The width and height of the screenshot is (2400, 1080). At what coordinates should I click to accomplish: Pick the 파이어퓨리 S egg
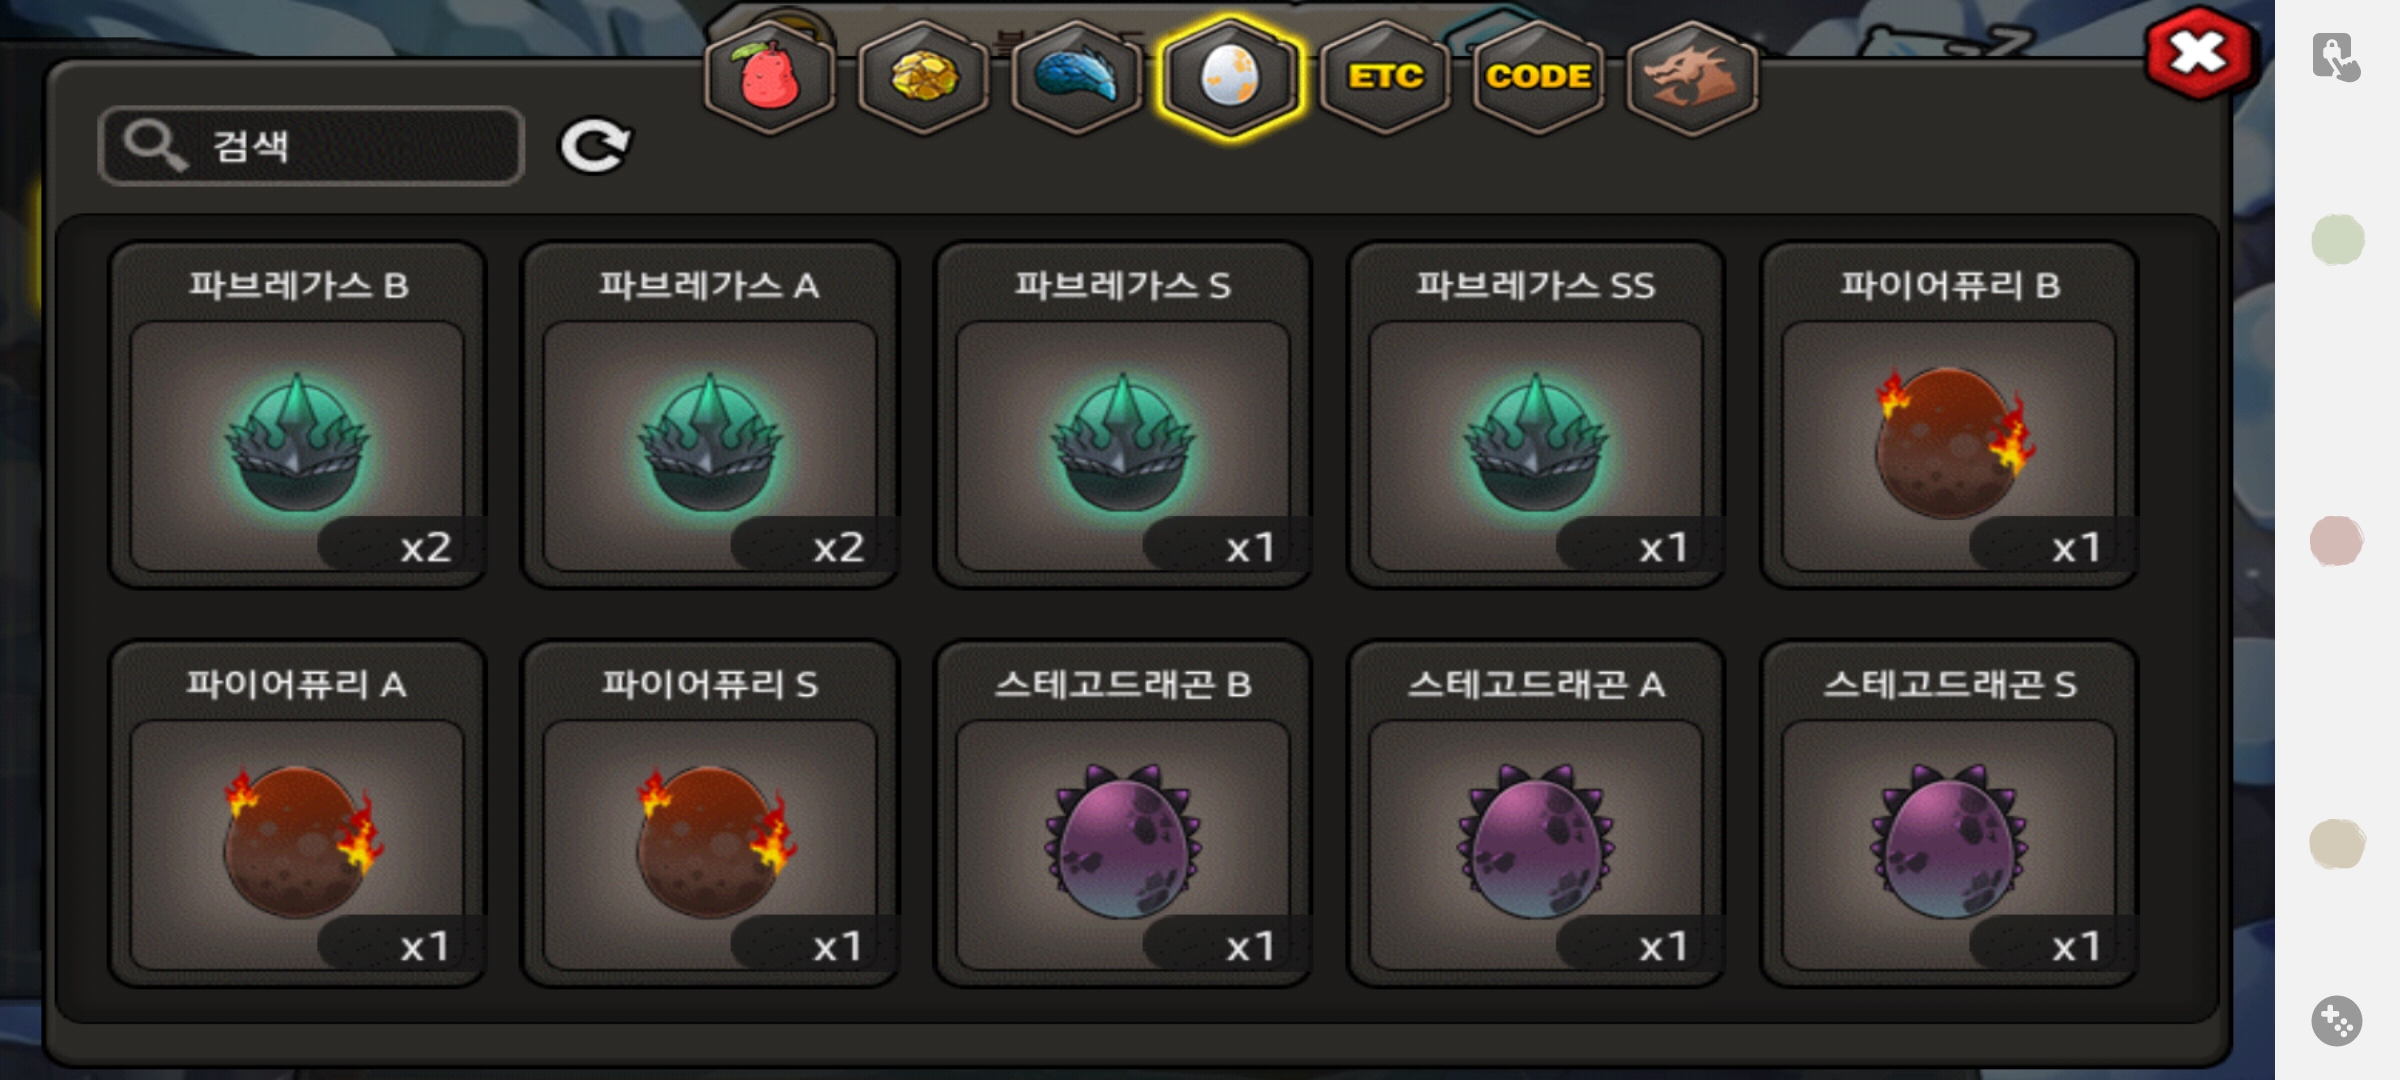click(x=710, y=814)
